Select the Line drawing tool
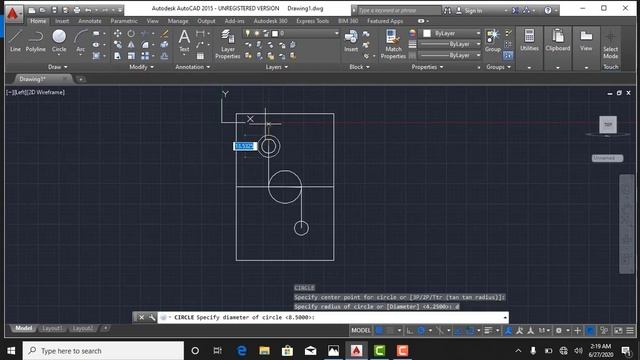This screenshot has height=360, width=640. coord(15,41)
